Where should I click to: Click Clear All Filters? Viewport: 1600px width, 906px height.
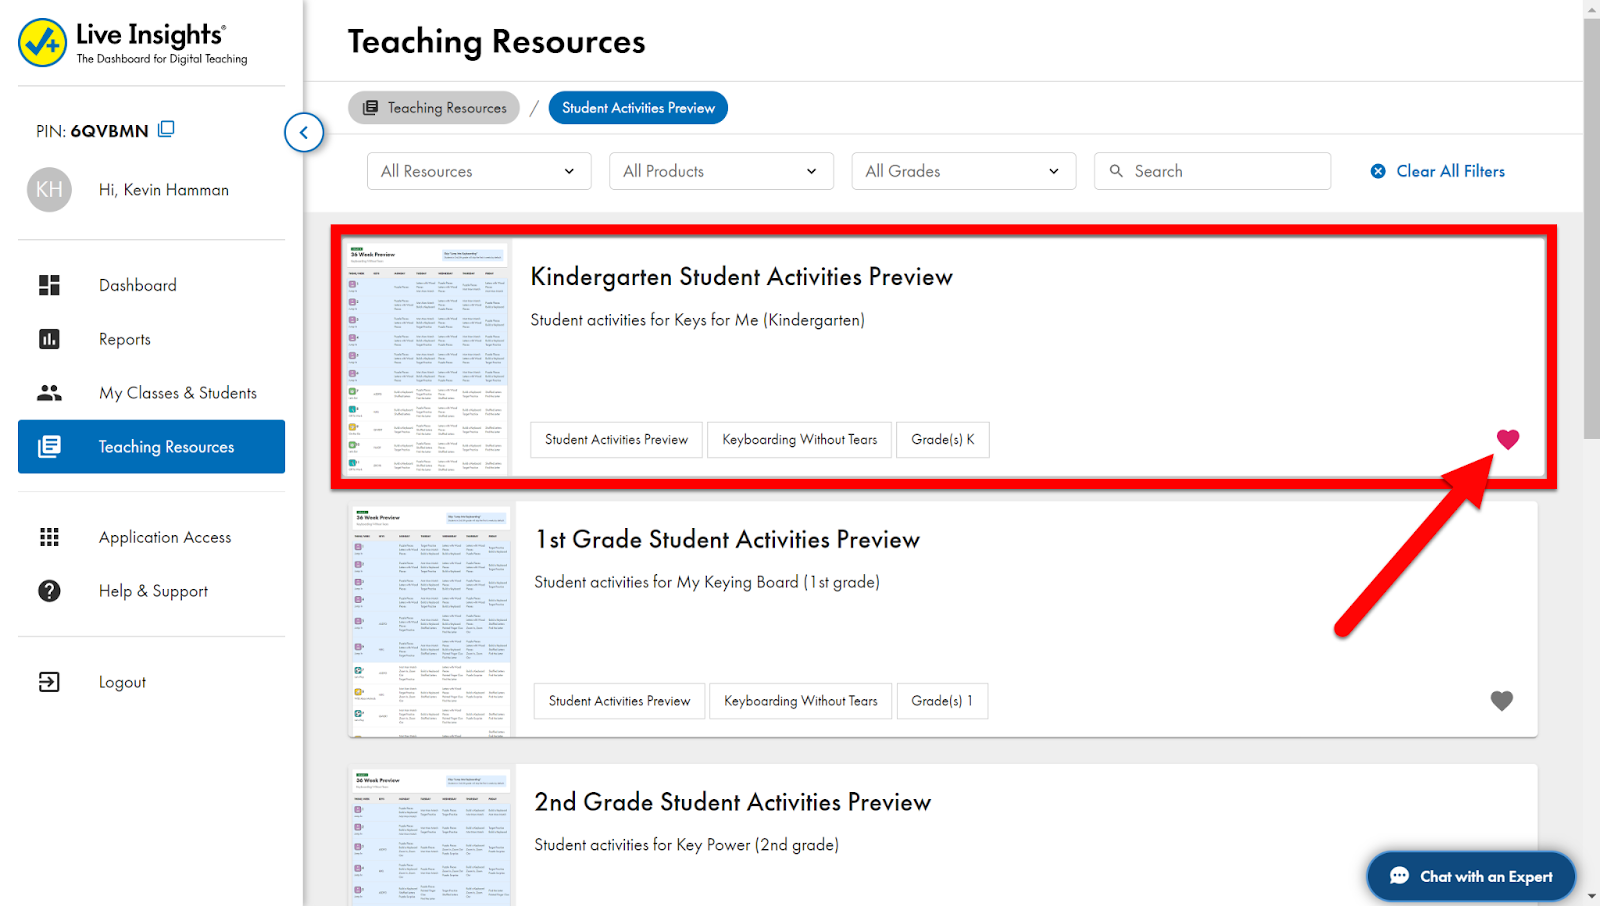(x=1437, y=171)
